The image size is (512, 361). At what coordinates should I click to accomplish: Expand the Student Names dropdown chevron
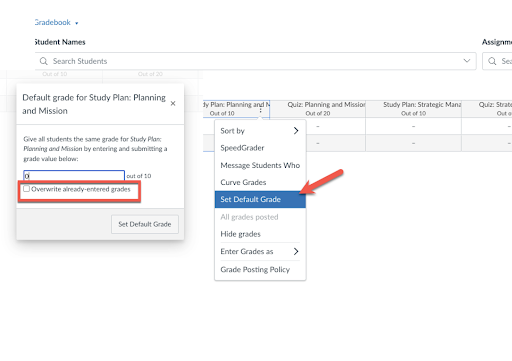467,61
